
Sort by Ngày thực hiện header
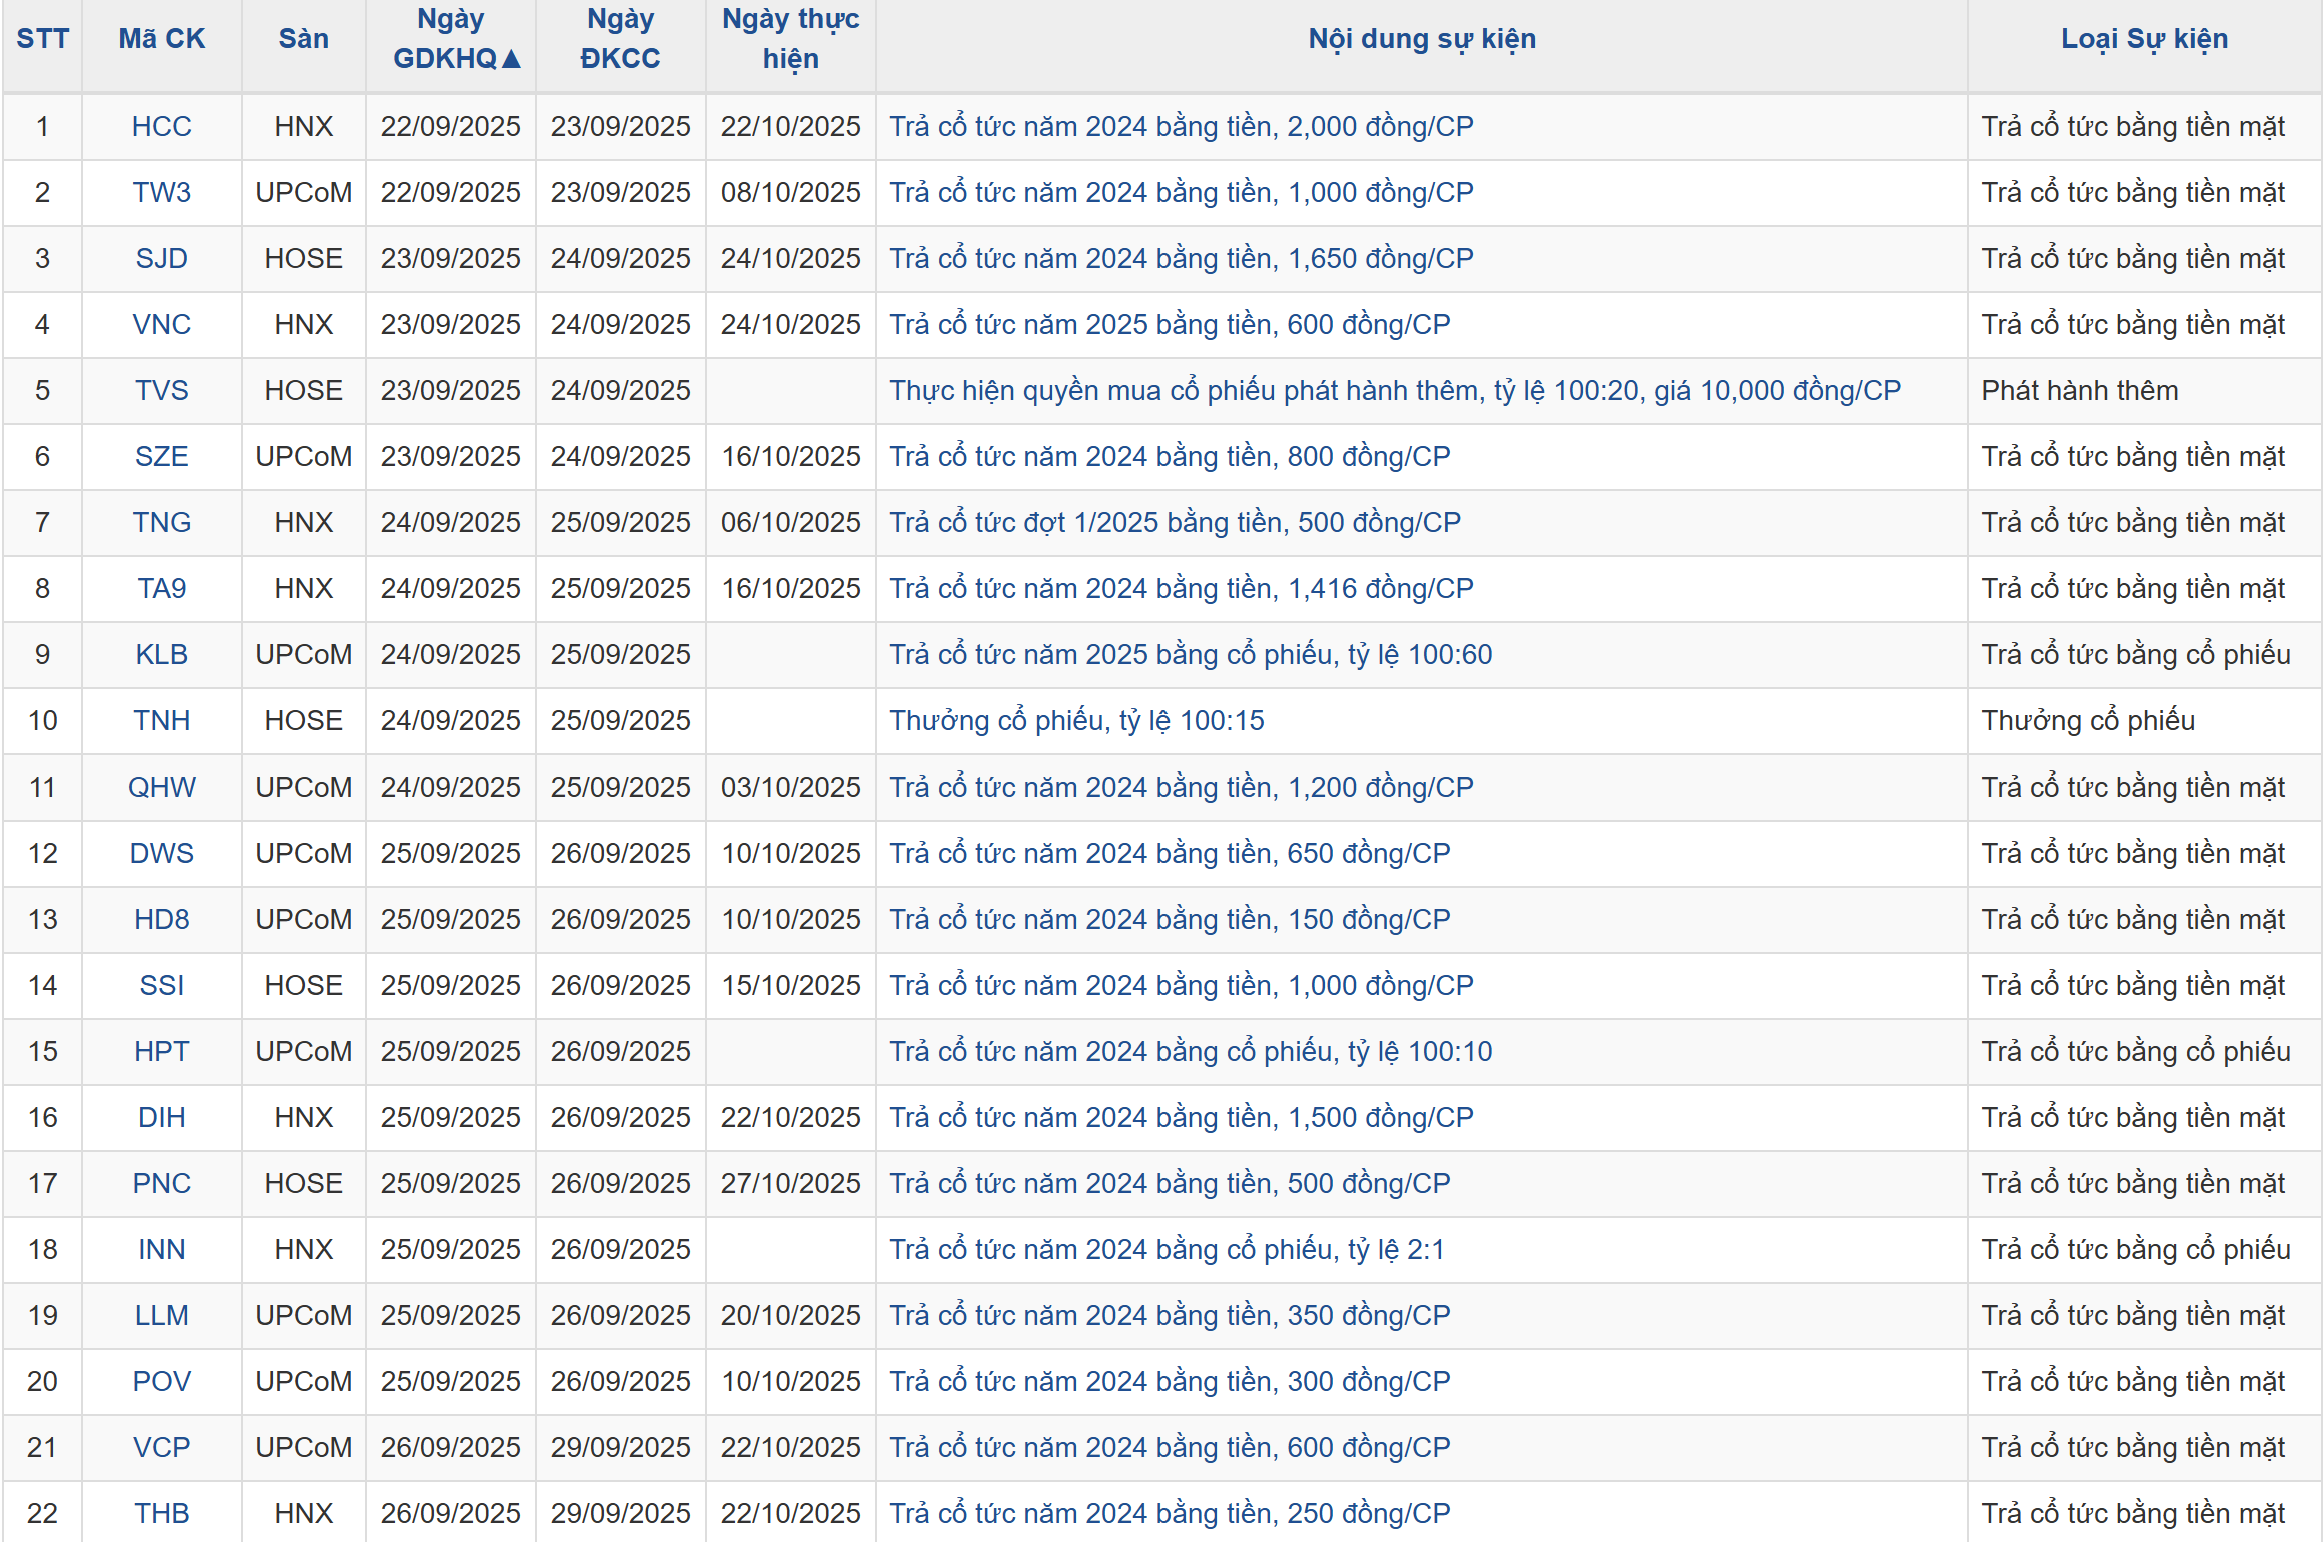790,39
